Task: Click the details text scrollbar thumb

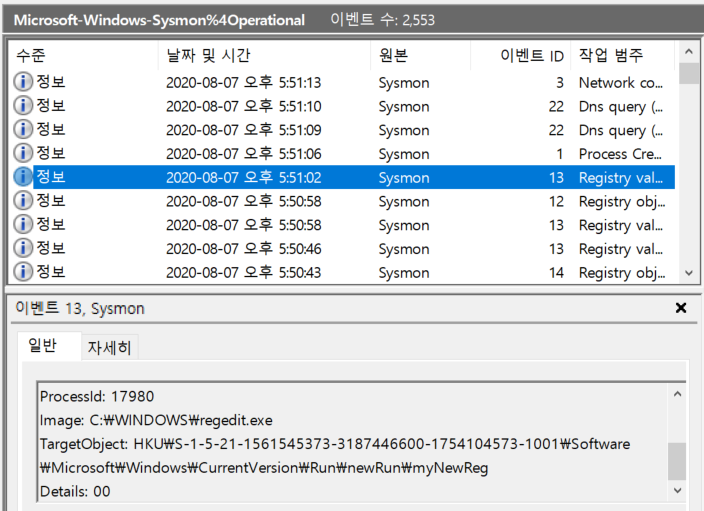Action: point(677,461)
